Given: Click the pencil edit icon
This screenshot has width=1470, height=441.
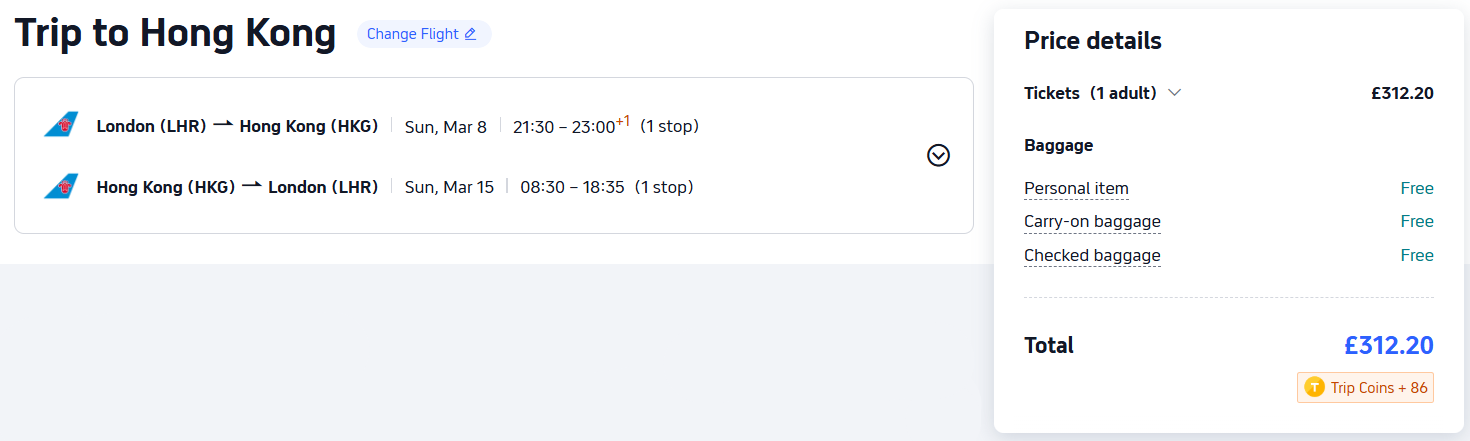Looking at the screenshot, I should coord(470,34).
